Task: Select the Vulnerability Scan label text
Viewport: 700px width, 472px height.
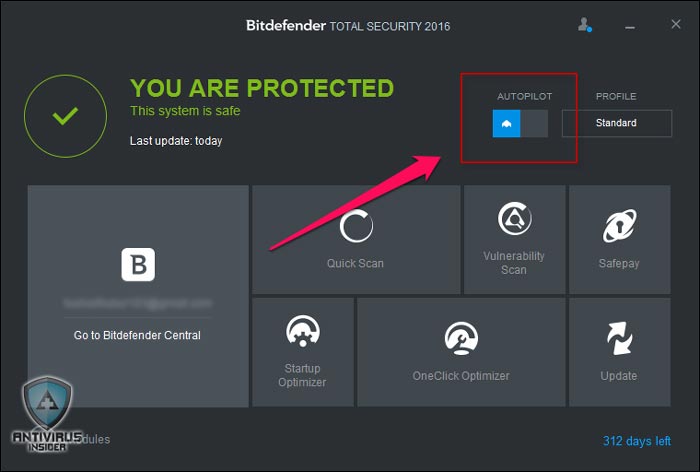Action: pos(514,263)
